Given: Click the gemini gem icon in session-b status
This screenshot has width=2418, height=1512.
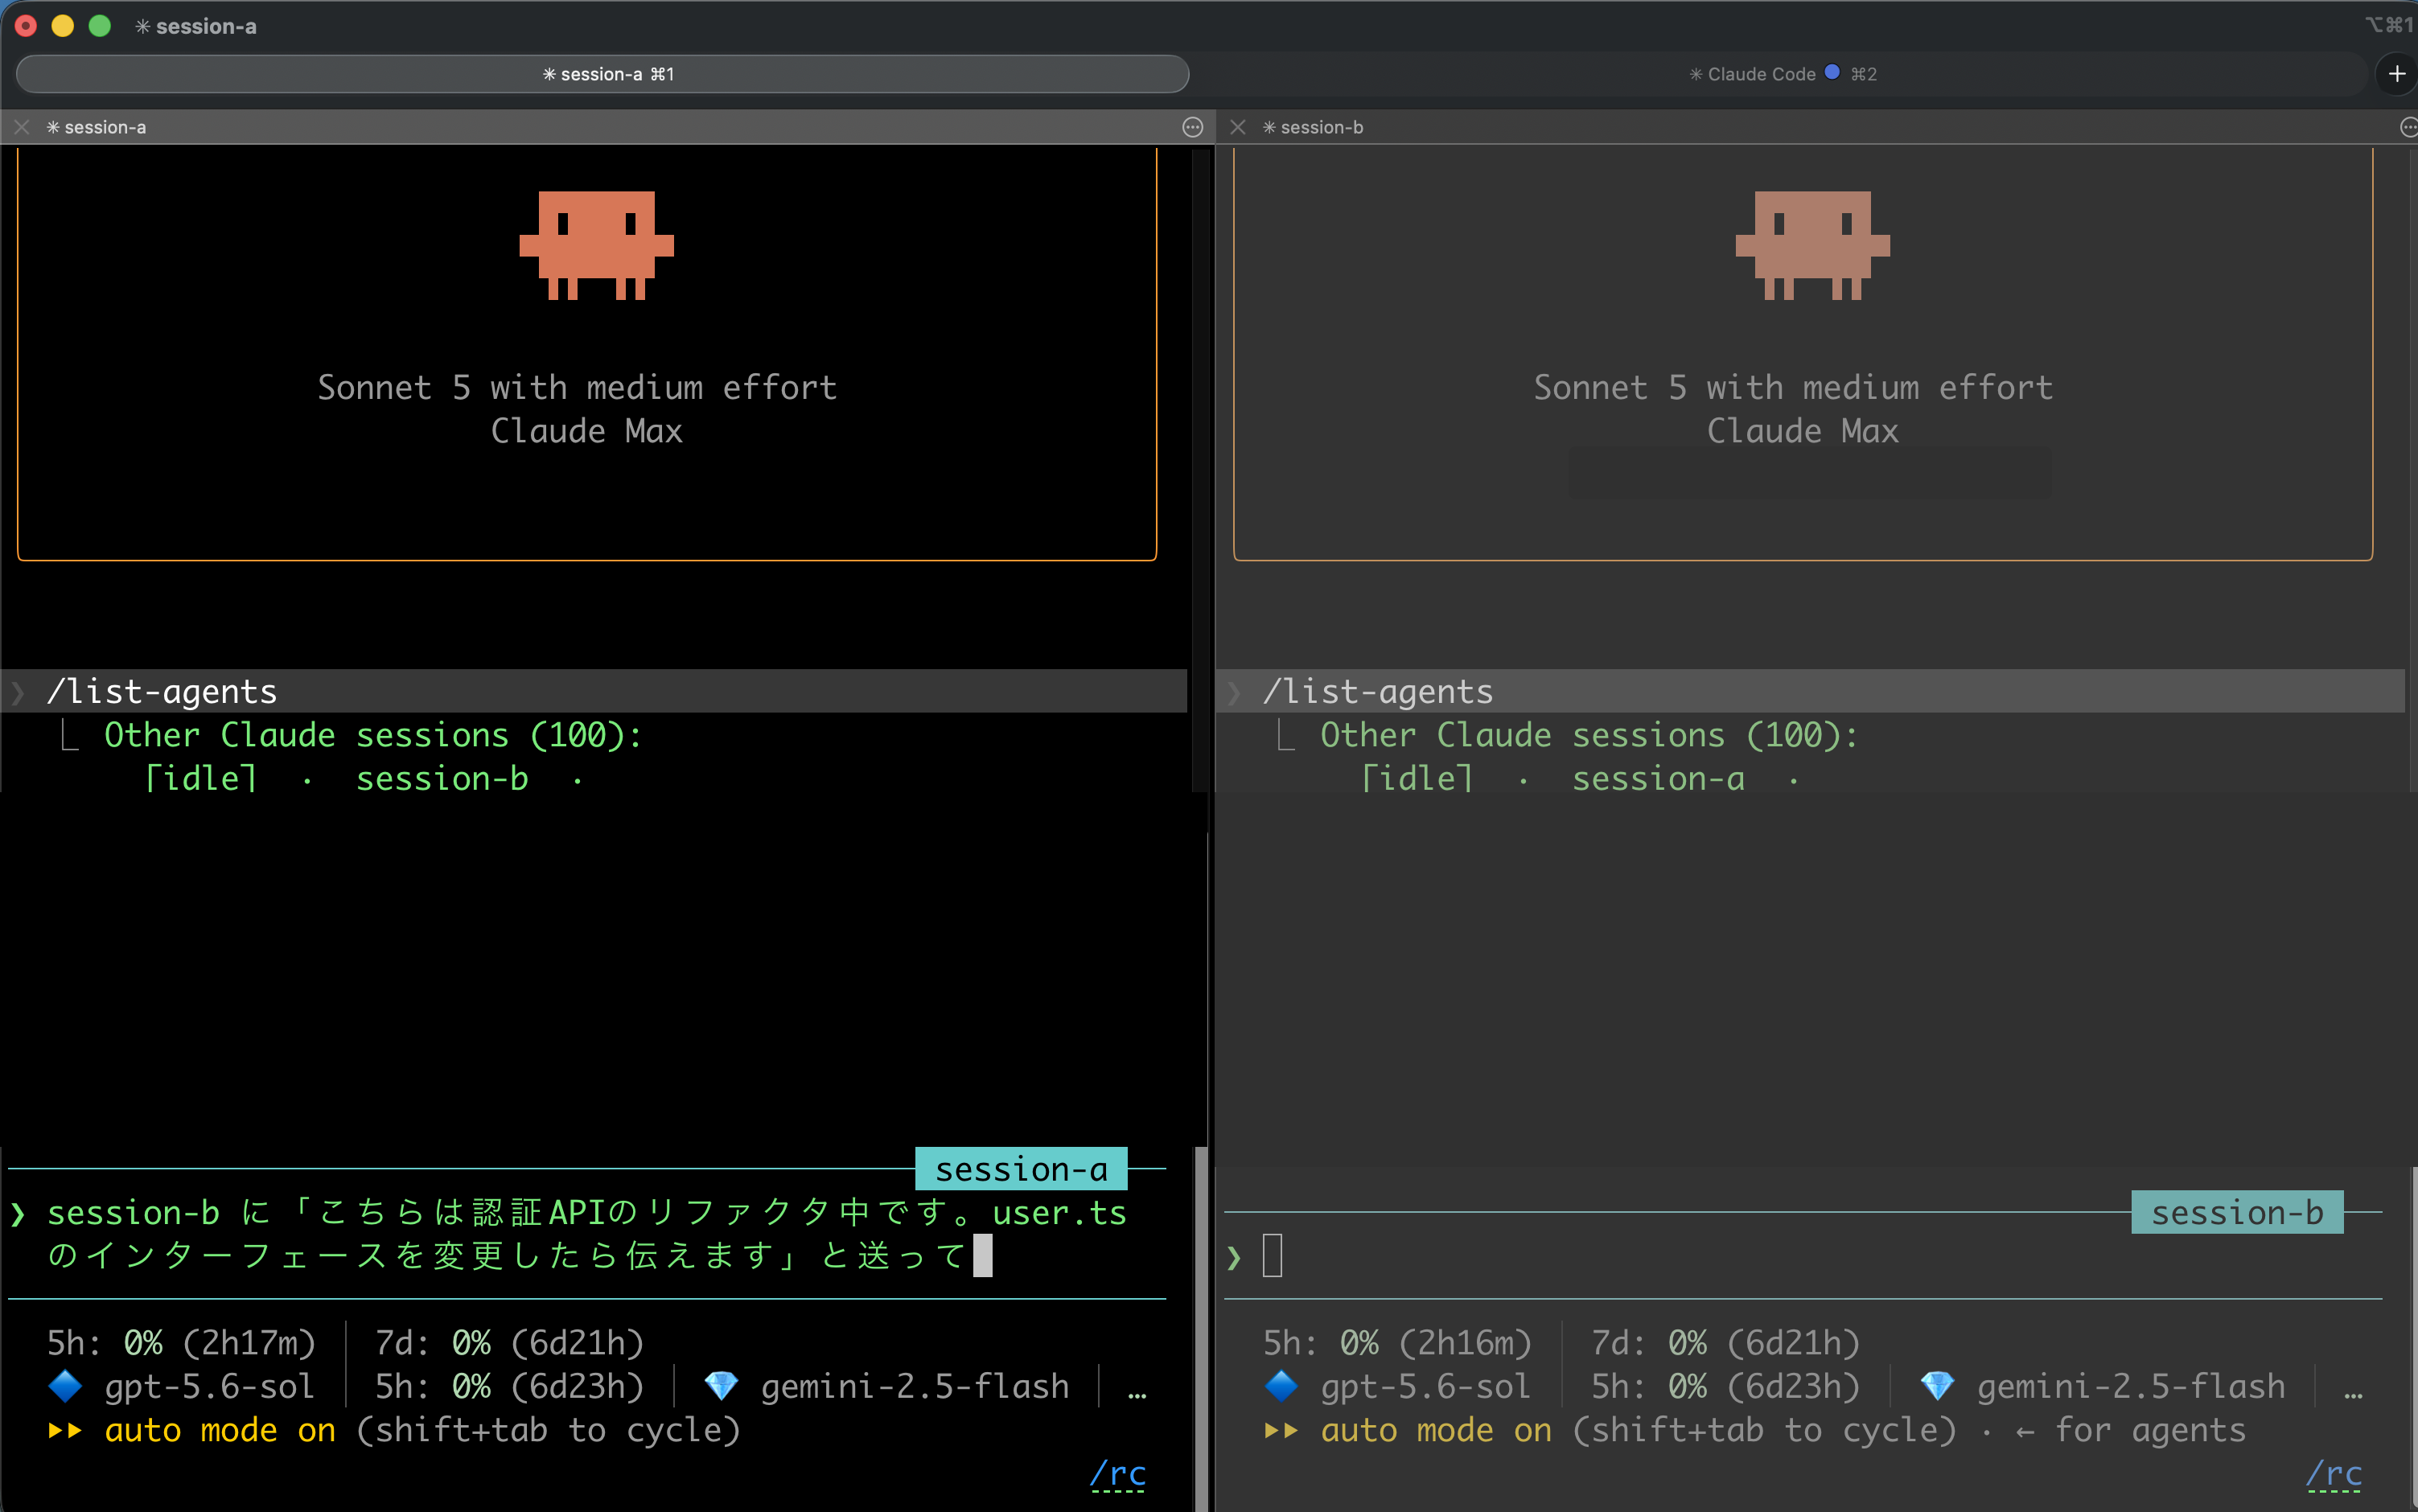Looking at the screenshot, I should pos(1937,1387).
